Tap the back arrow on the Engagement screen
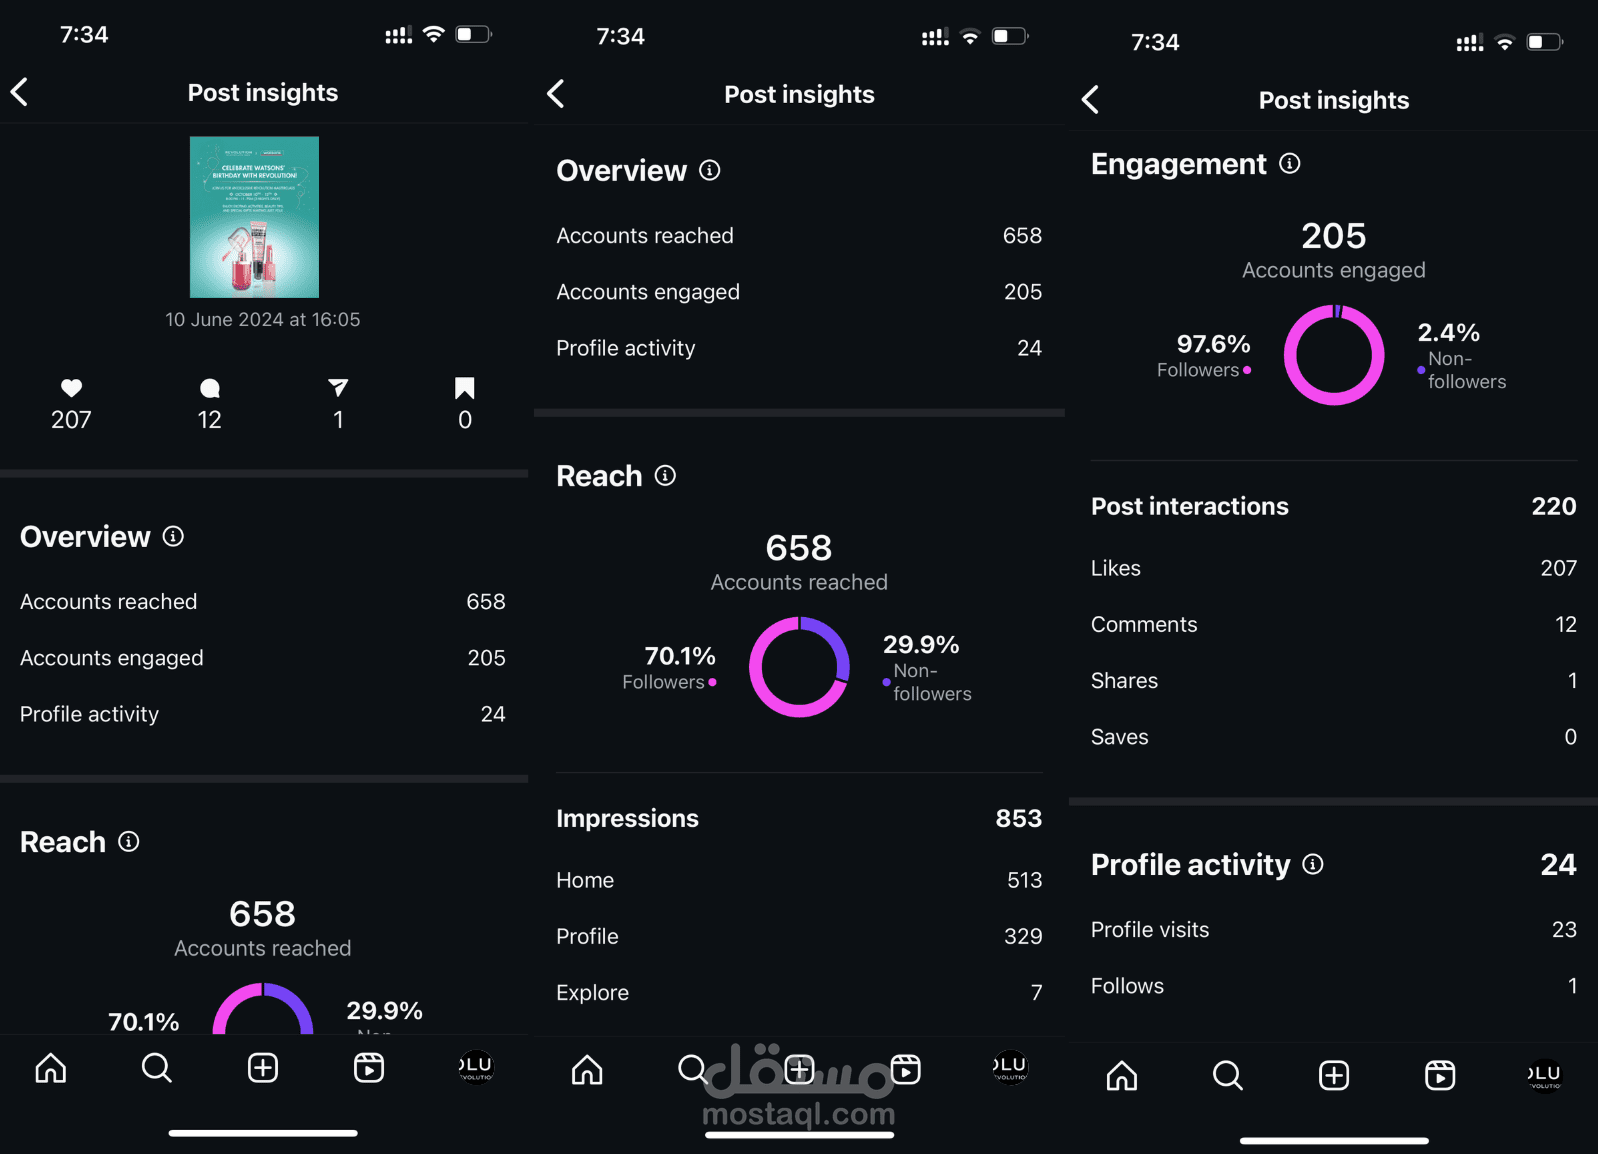The width and height of the screenshot is (1598, 1154). (x=1090, y=100)
